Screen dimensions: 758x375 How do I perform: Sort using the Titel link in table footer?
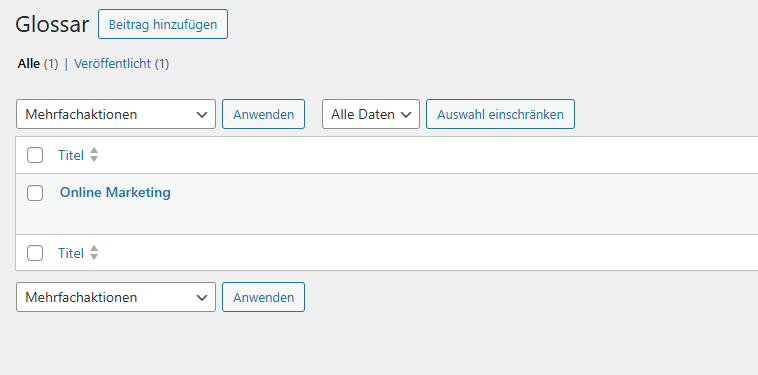tap(71, 253)
